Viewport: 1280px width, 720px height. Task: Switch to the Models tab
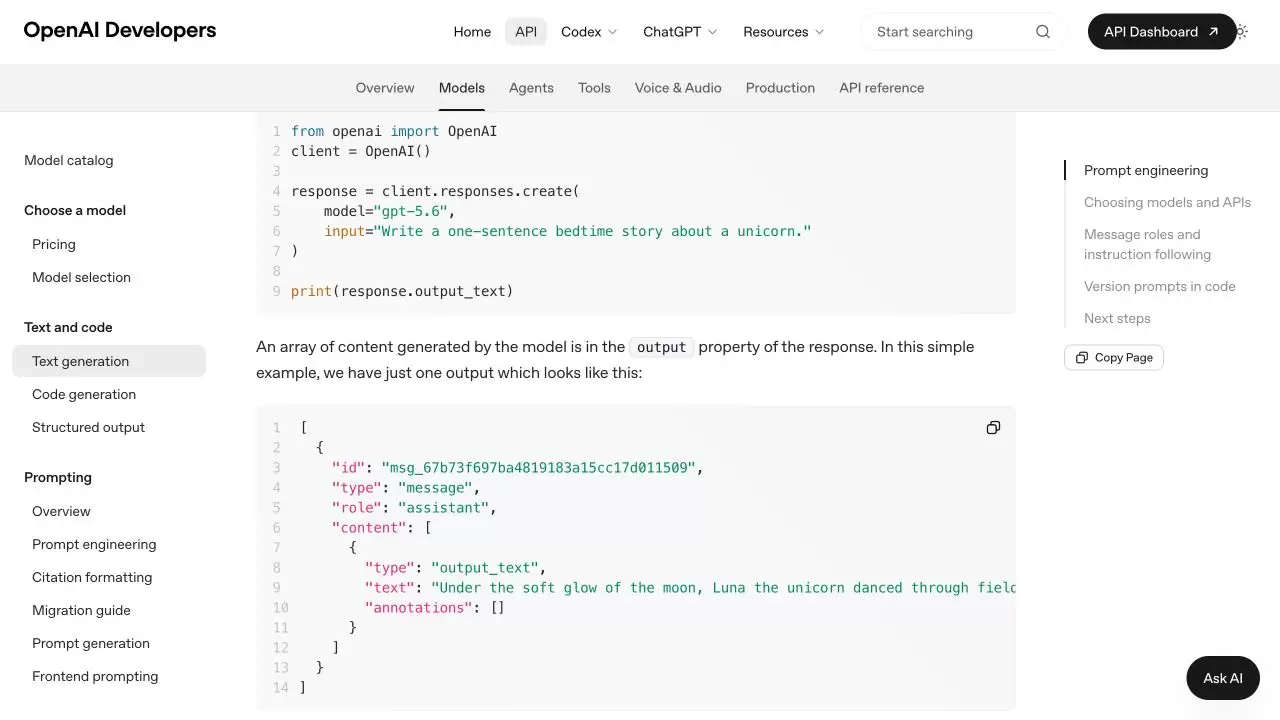click(462, 88)
